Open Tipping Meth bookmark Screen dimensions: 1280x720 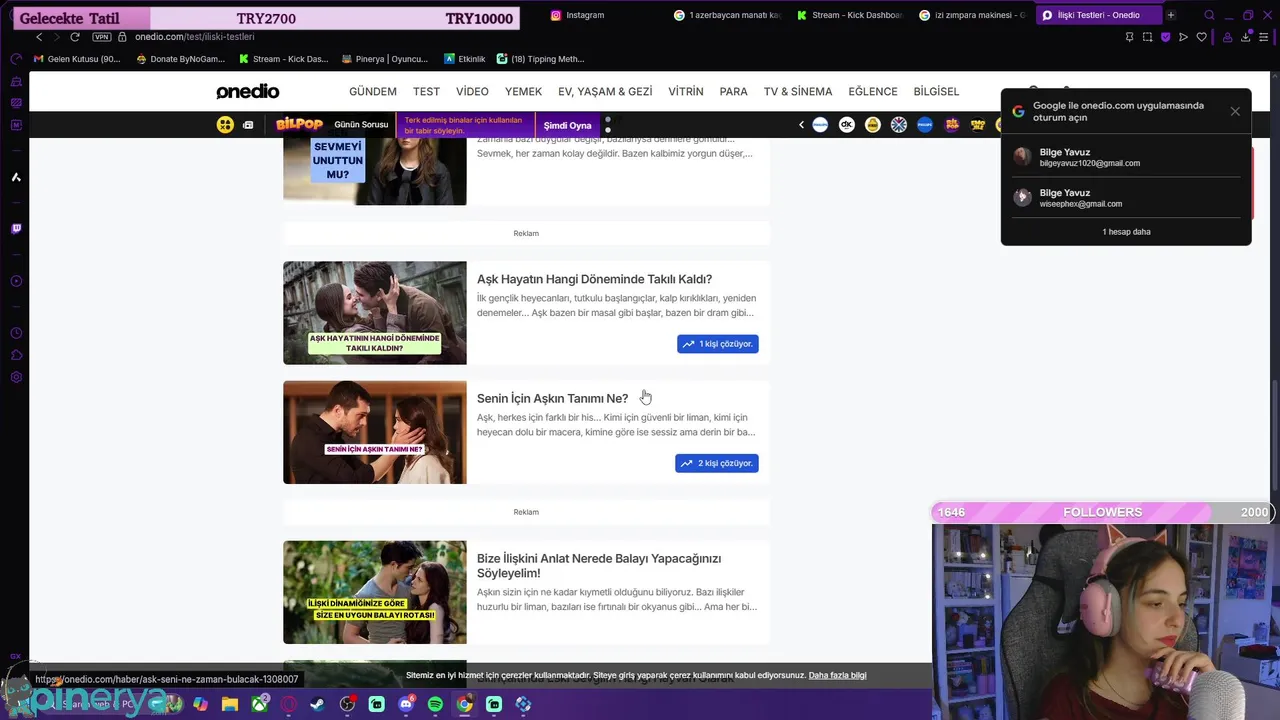tap(540, 59)
